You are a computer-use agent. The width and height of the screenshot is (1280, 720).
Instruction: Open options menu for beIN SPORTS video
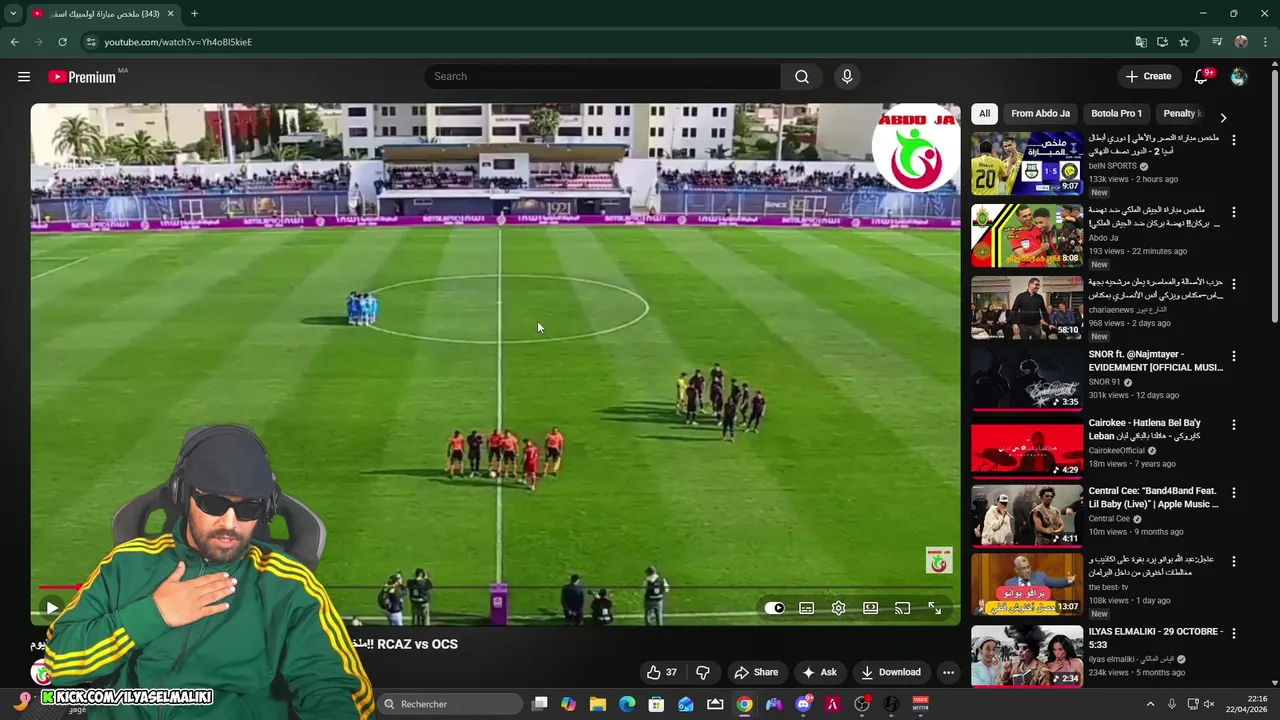point(1233,140)
